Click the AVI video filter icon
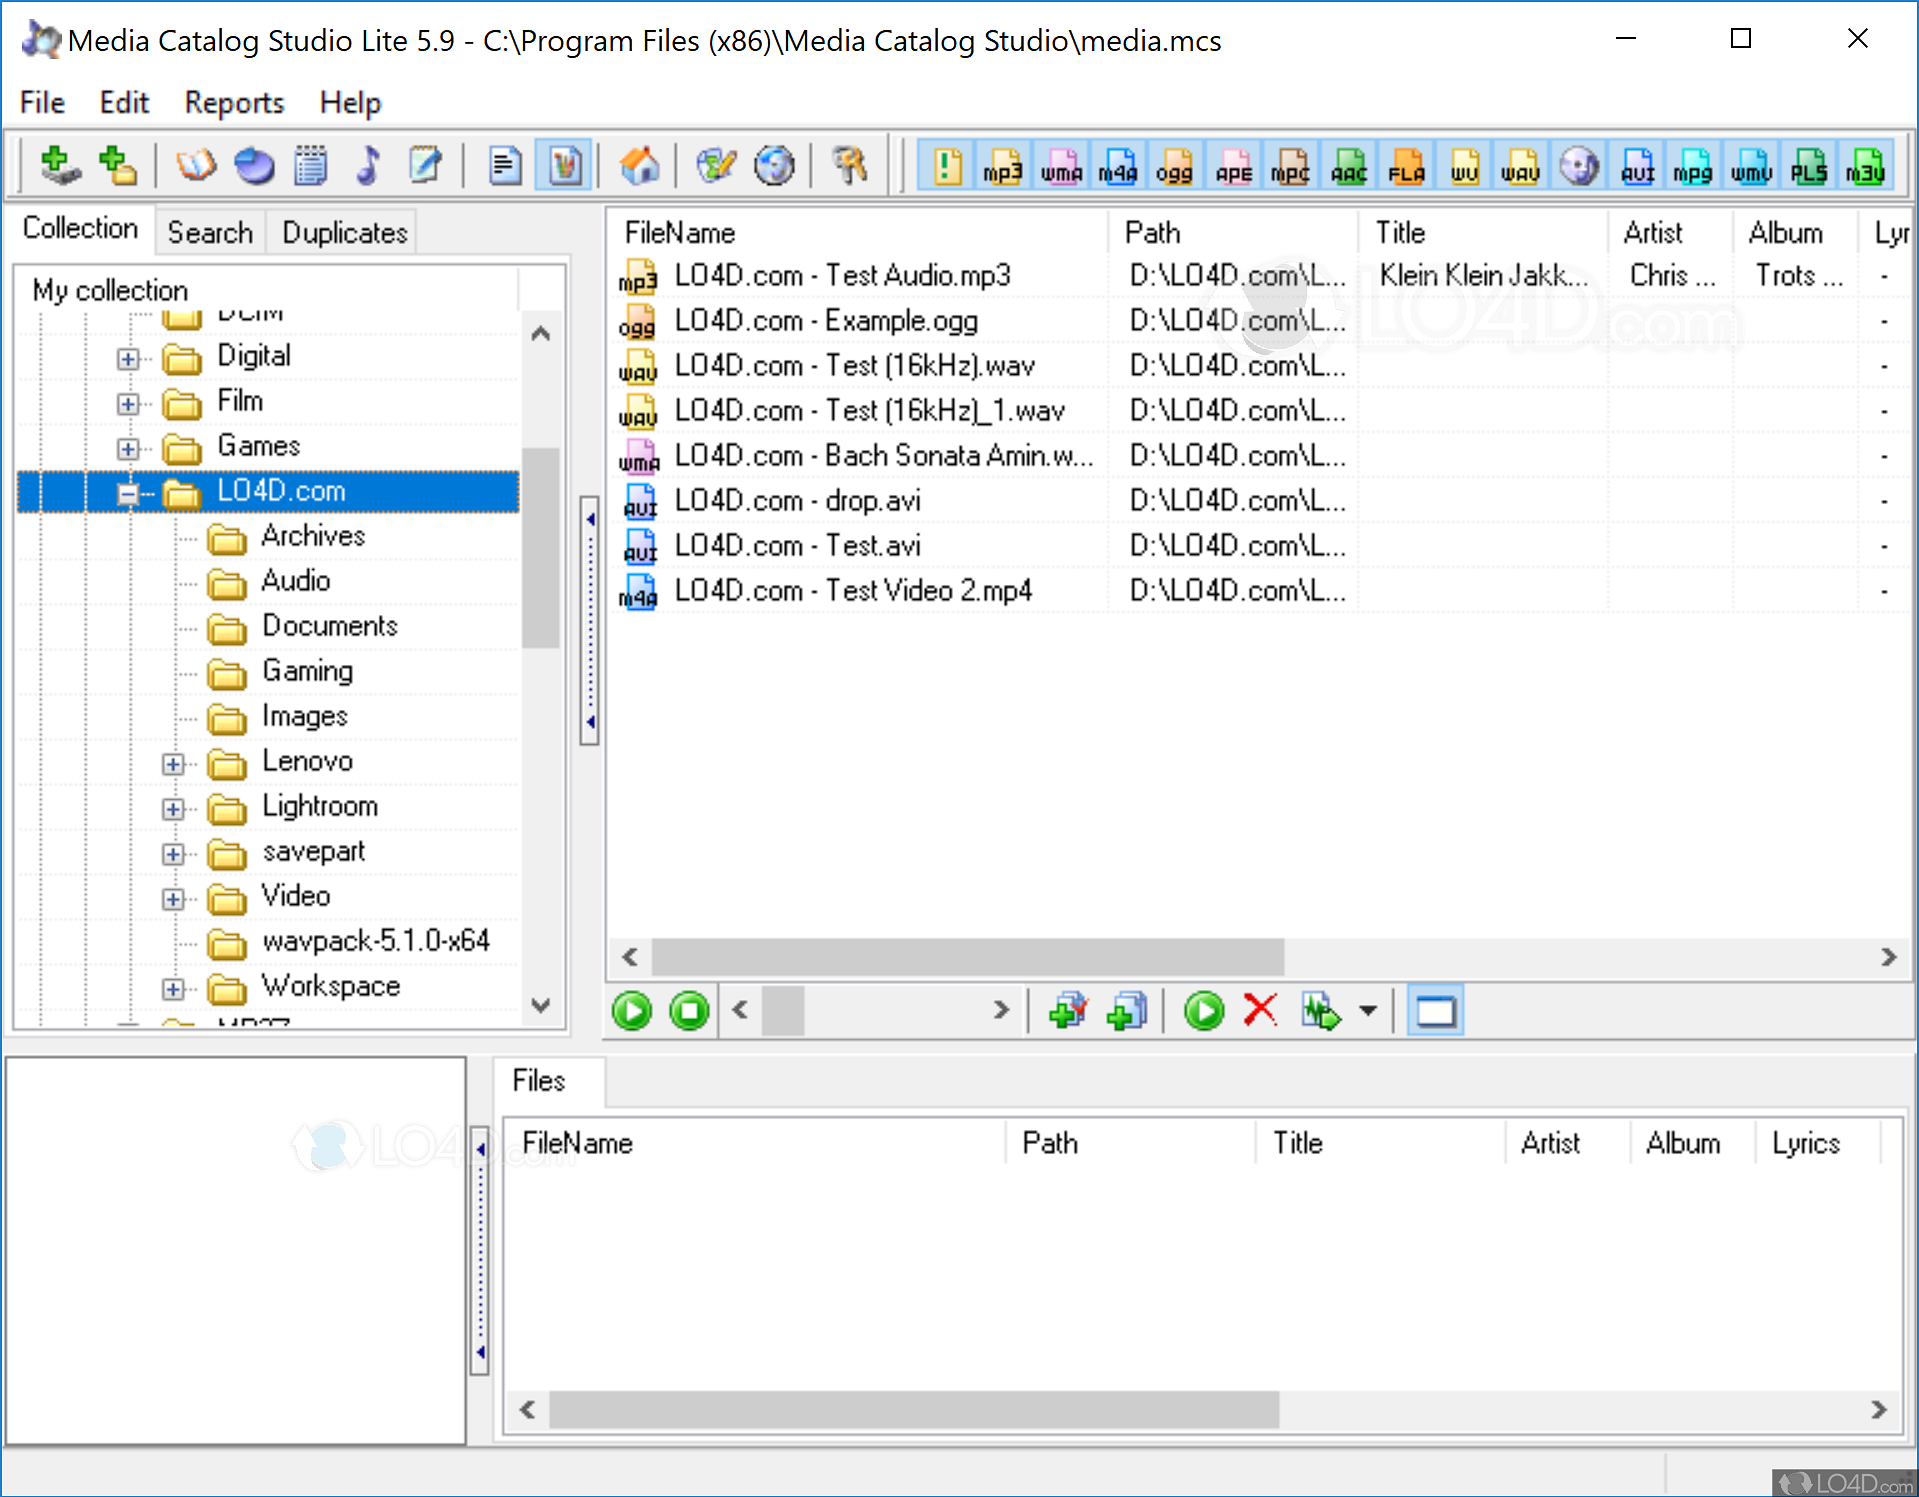Viewport: 1919px width, 1497px height. pyautogui.click(x=1637, y=165)
